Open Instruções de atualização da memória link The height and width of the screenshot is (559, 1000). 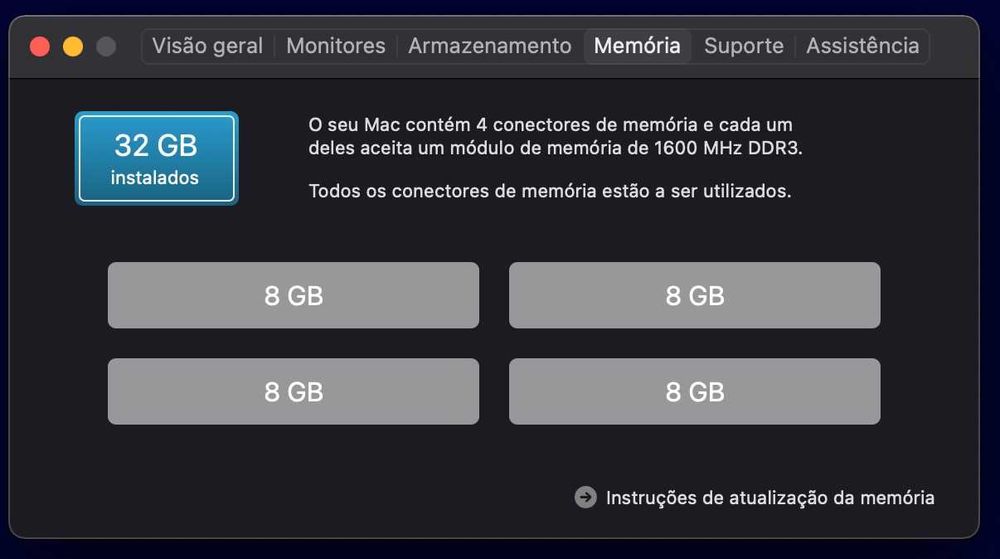770,498
